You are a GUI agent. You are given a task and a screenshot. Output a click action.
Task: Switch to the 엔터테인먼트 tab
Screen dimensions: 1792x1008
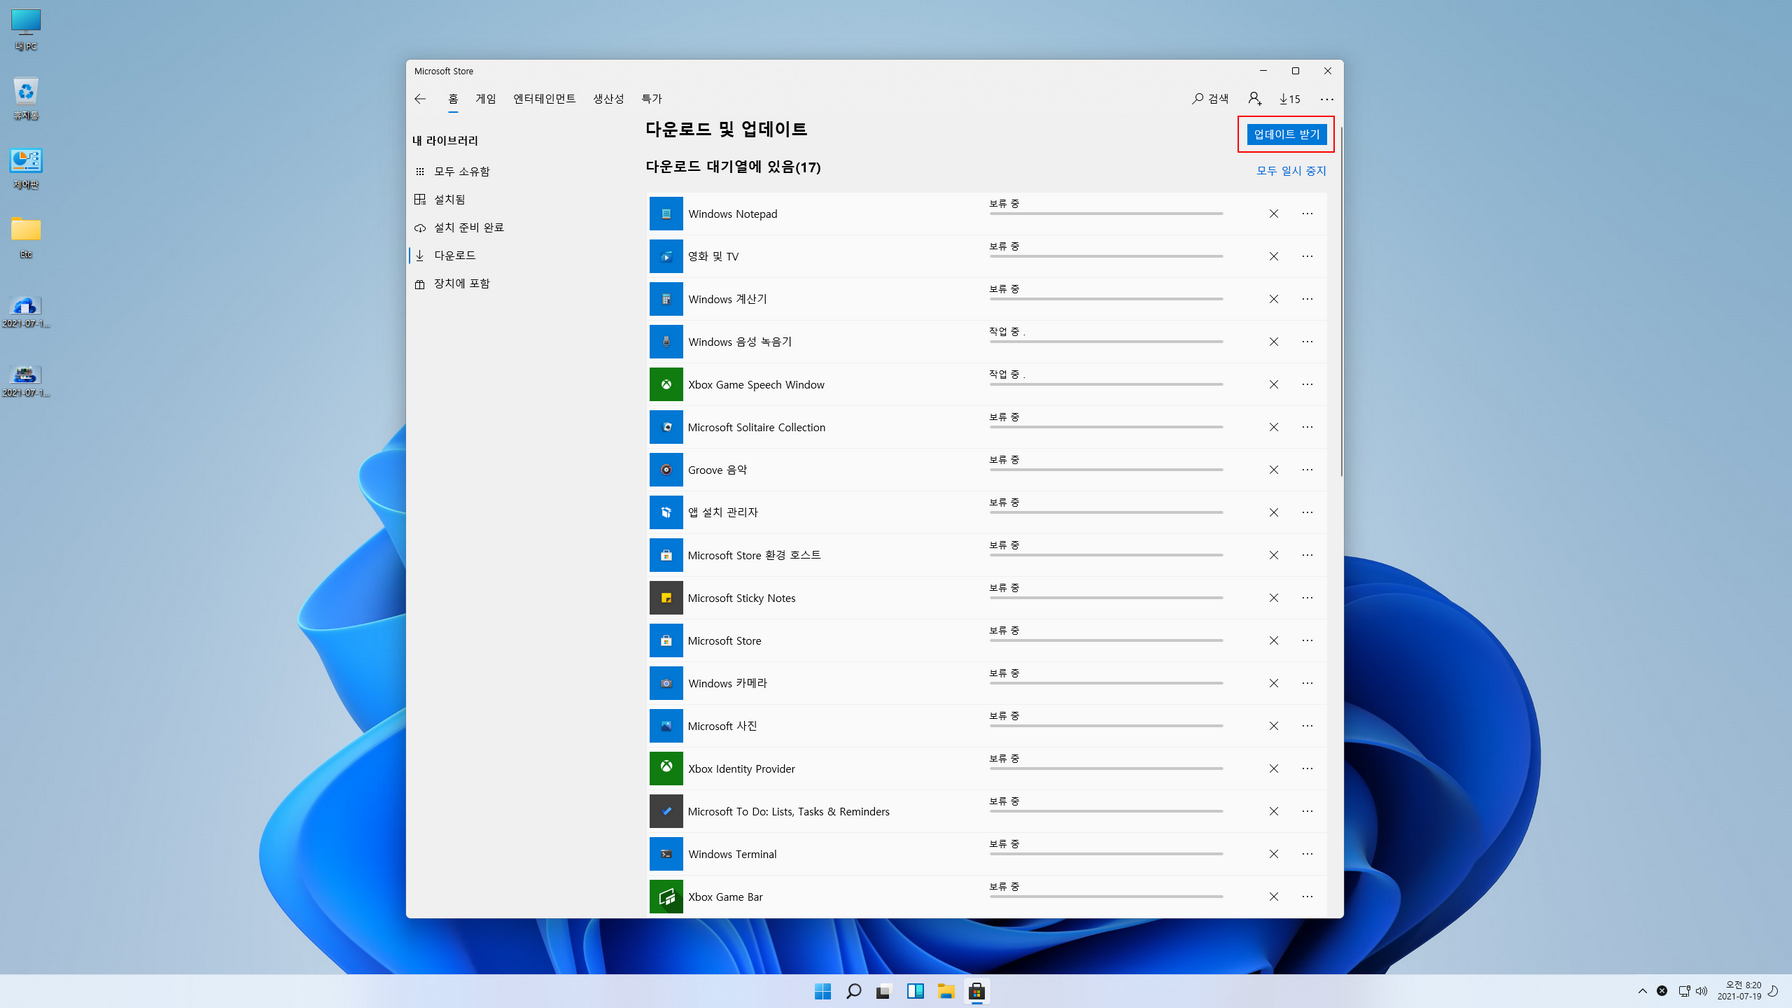tap(544, 99)
